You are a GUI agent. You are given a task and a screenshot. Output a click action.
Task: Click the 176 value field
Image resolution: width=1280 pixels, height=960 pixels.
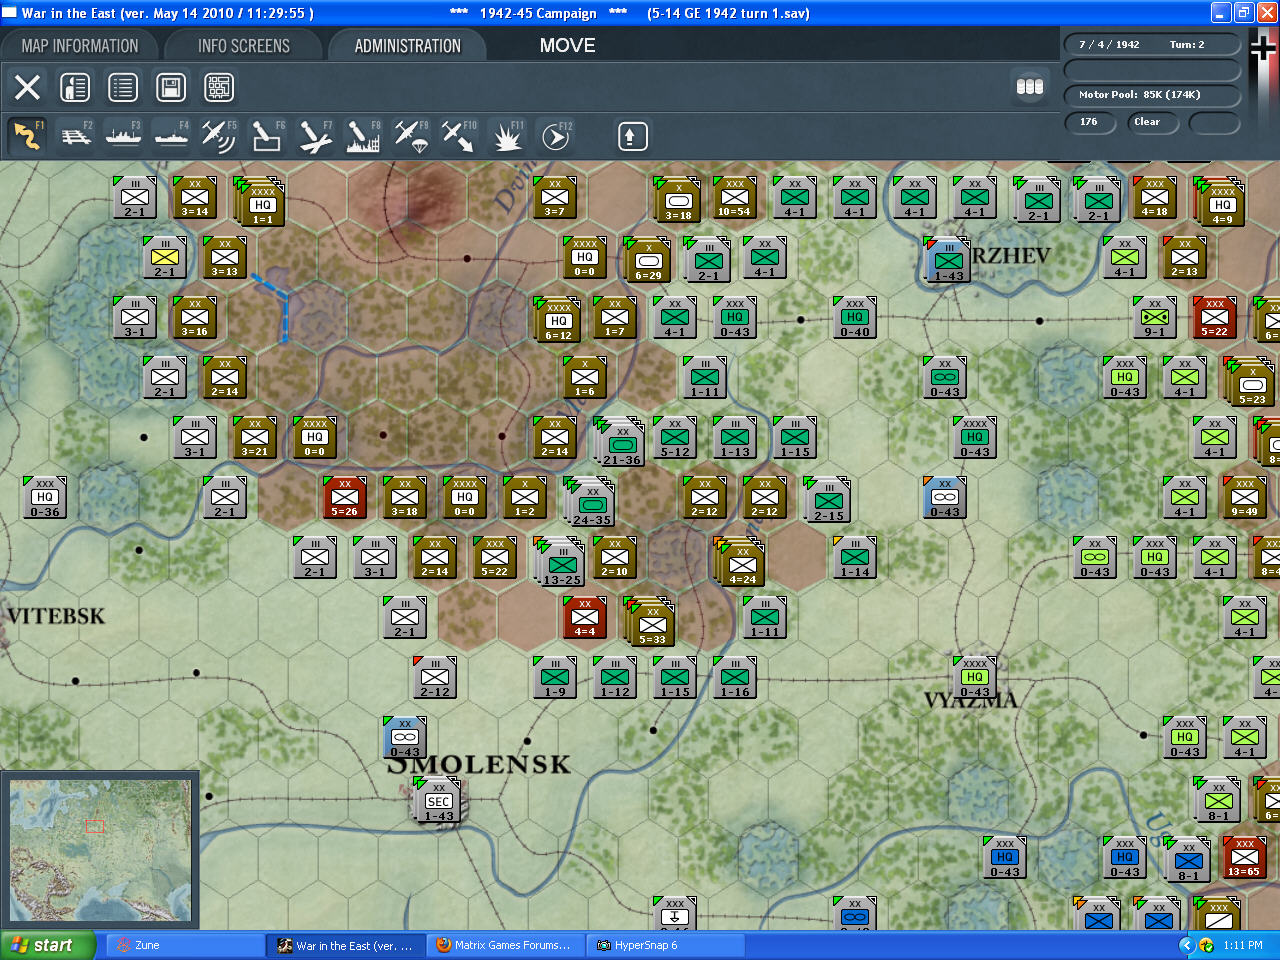1090,122
